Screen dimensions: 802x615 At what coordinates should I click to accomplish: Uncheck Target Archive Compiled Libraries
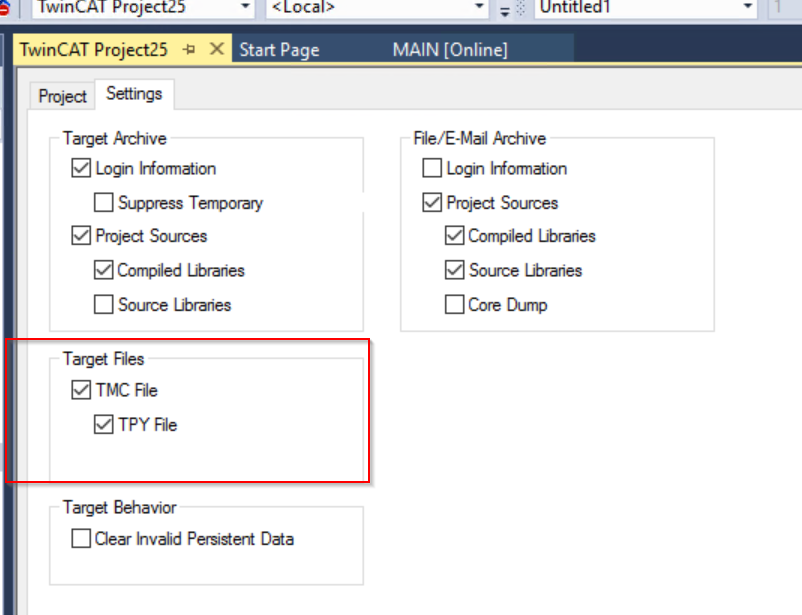103,270
